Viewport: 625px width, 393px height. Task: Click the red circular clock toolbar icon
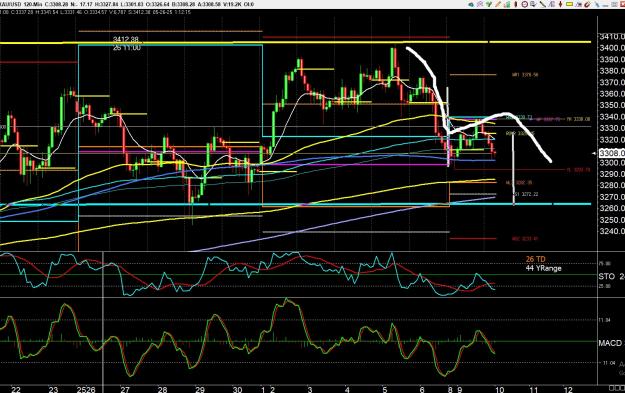(x=525, y=4)
